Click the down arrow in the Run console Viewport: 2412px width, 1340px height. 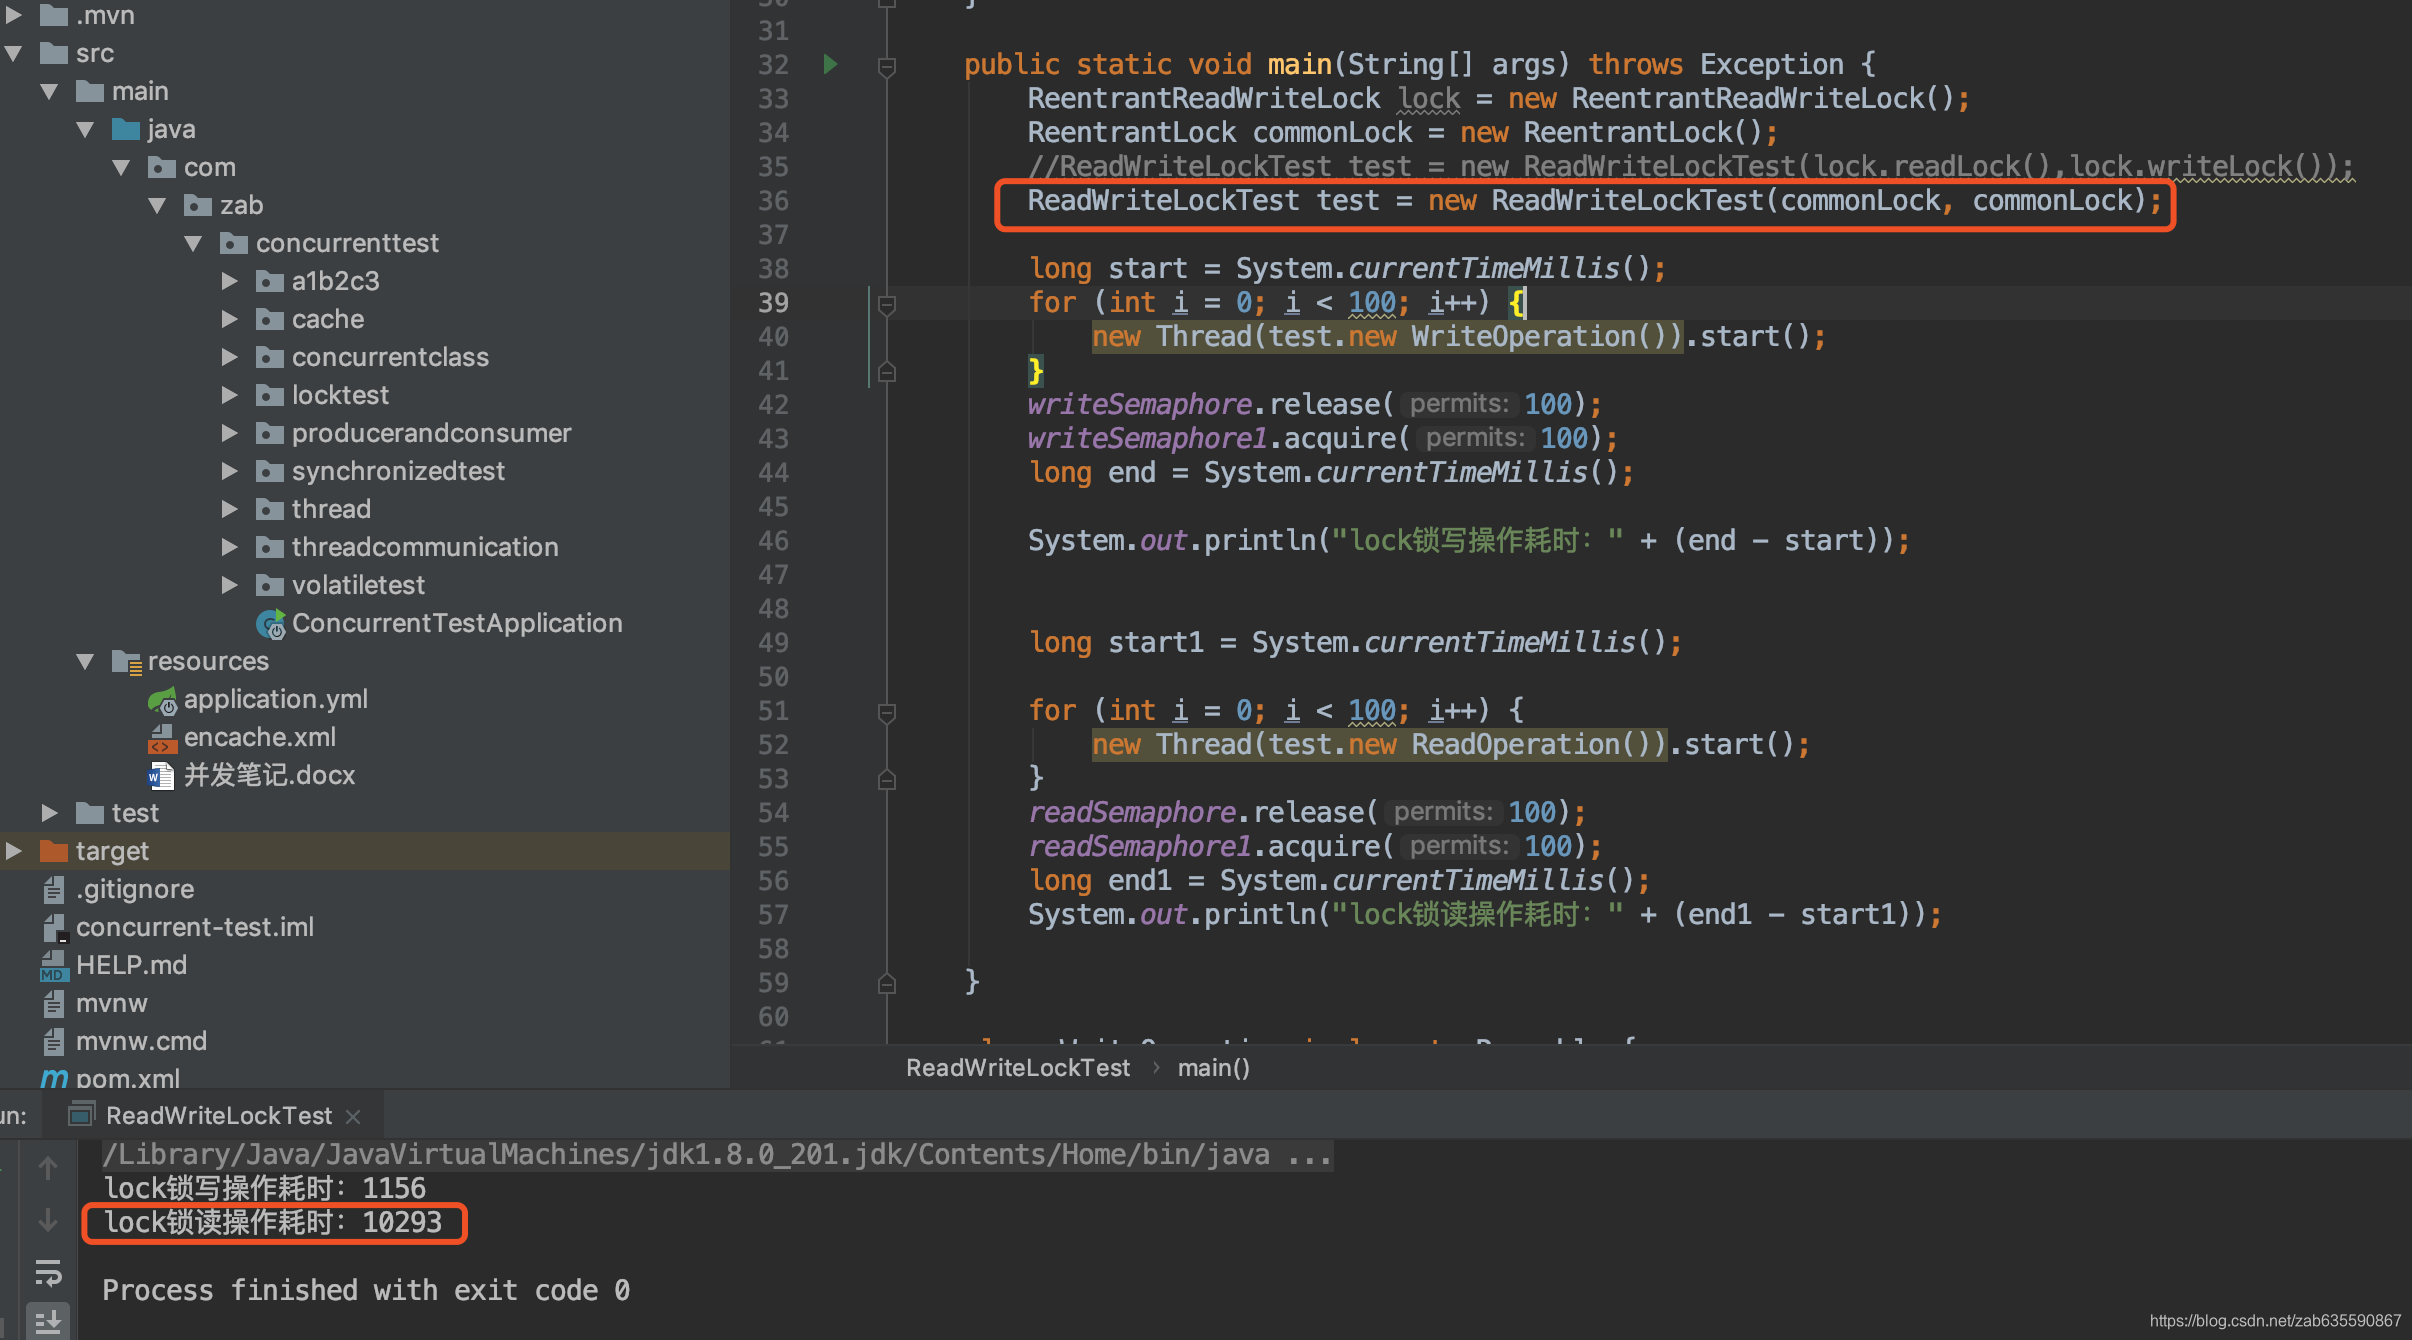tap(48, 1220)
